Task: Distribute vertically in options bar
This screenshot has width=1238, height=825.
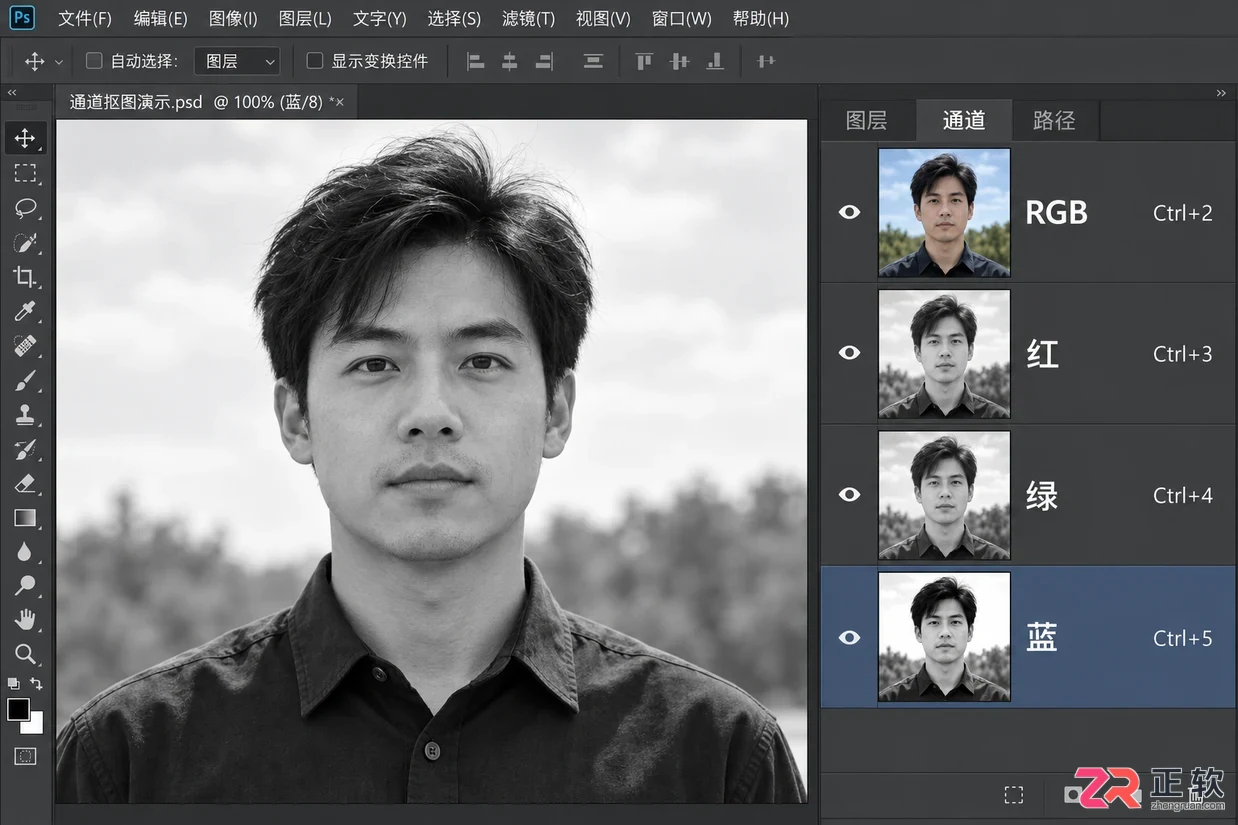Action: coord(593,61)
